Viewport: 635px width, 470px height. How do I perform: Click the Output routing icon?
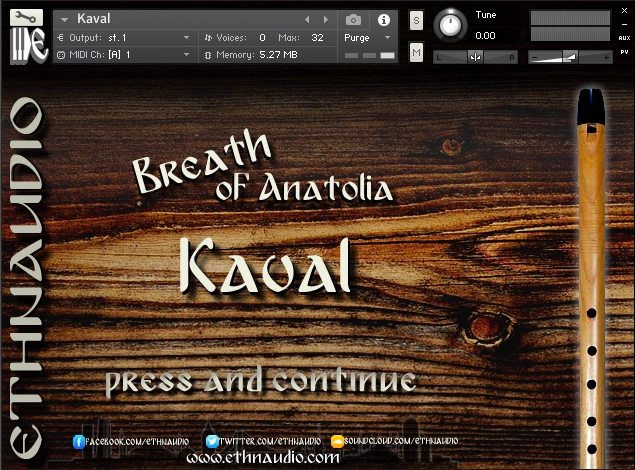tap(60, 38)
